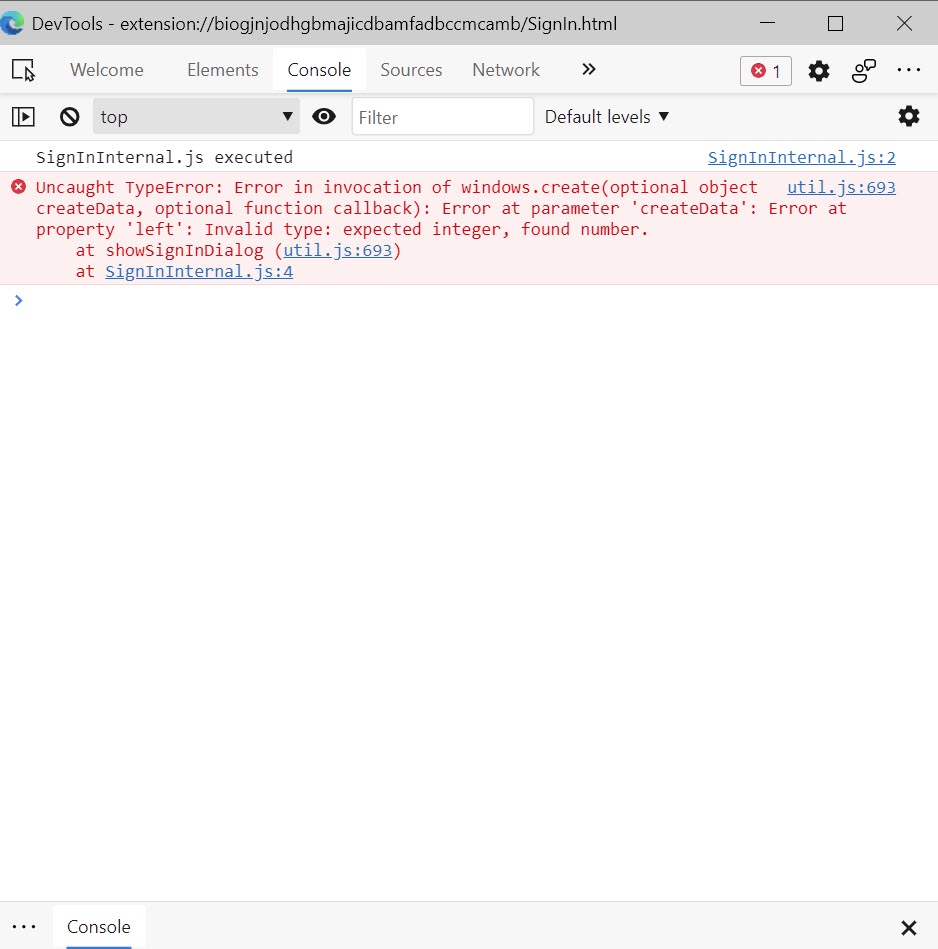Open the customize and control DevTools menu
This screenshot has width=938, height=949.
tap(908, 71)
